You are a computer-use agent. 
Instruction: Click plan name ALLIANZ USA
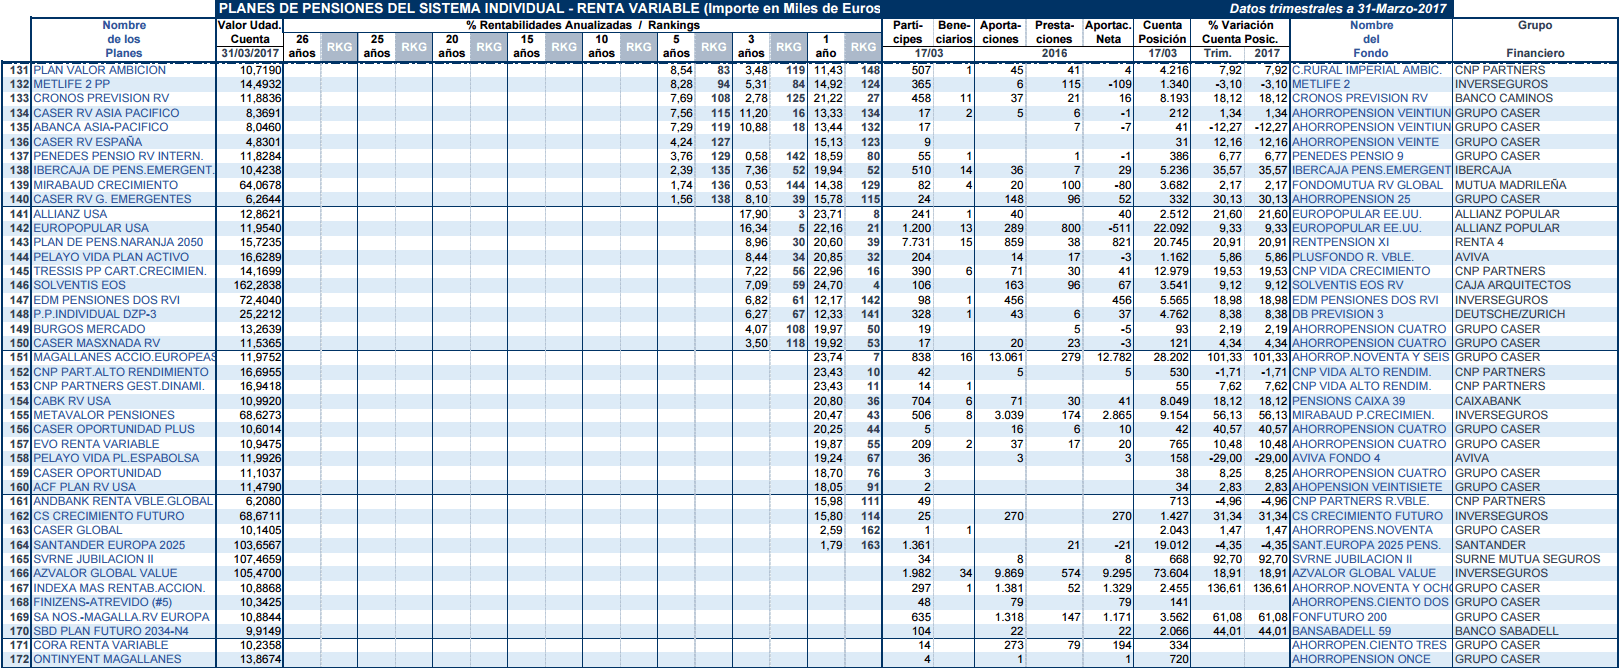[x=70, y=214]
